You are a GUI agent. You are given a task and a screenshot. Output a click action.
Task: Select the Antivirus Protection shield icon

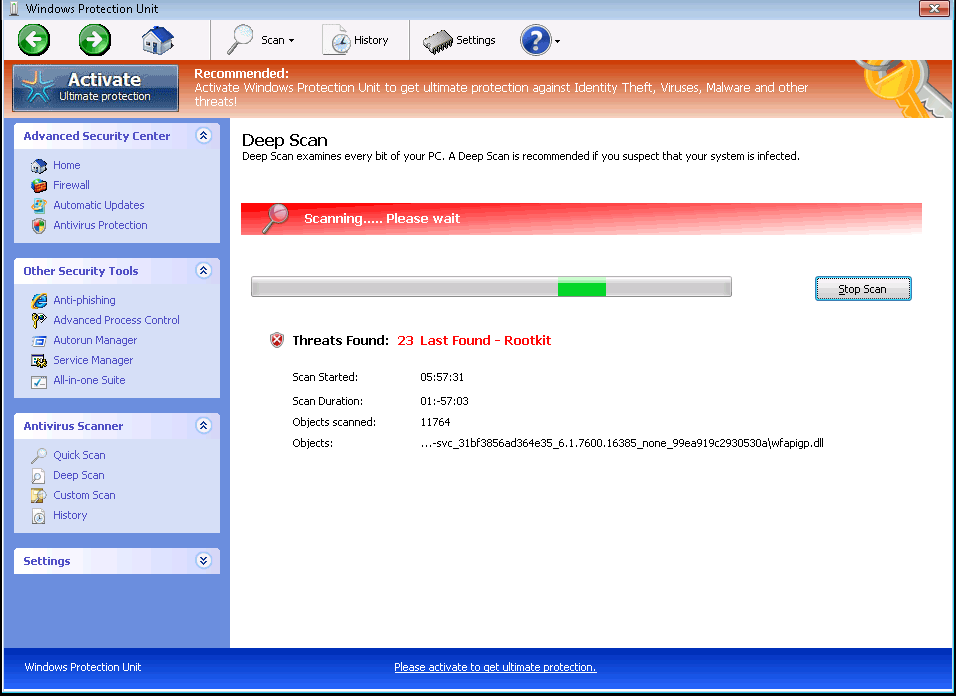click(x=39, y=225)
